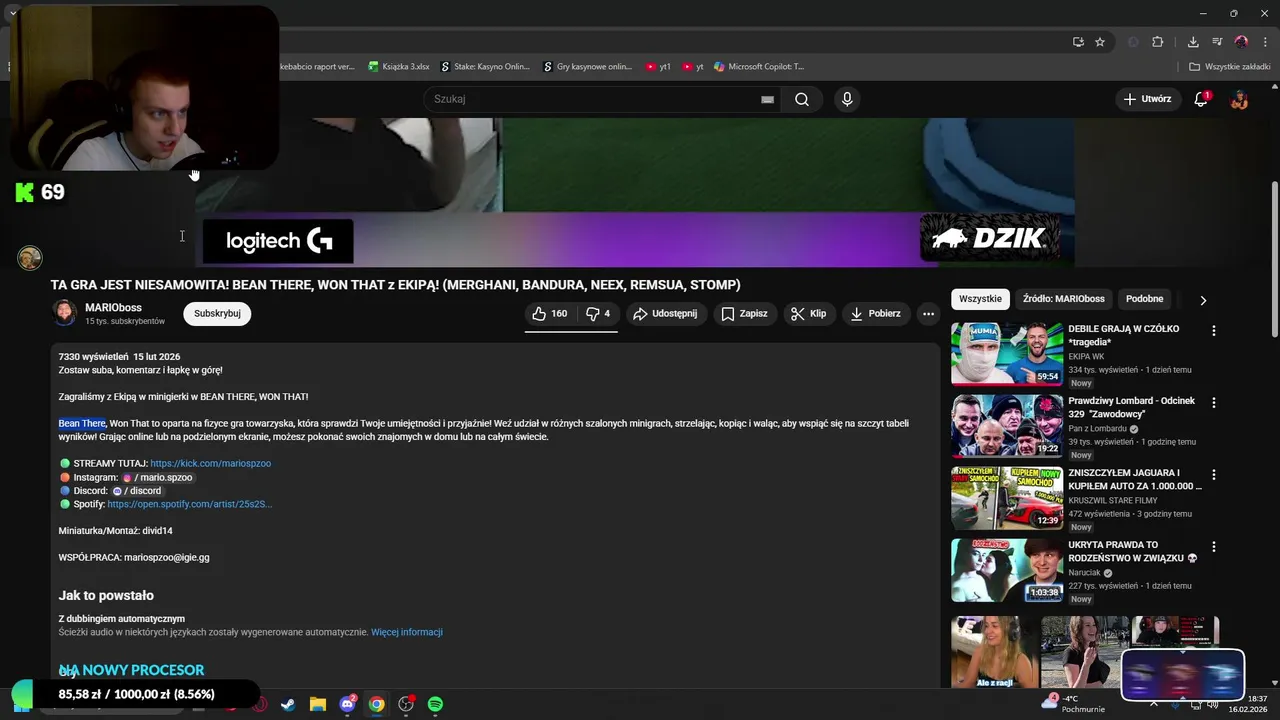Open the yt bookmark
1280x720 pixels.
pyautogui.click(x=693, y=67)
